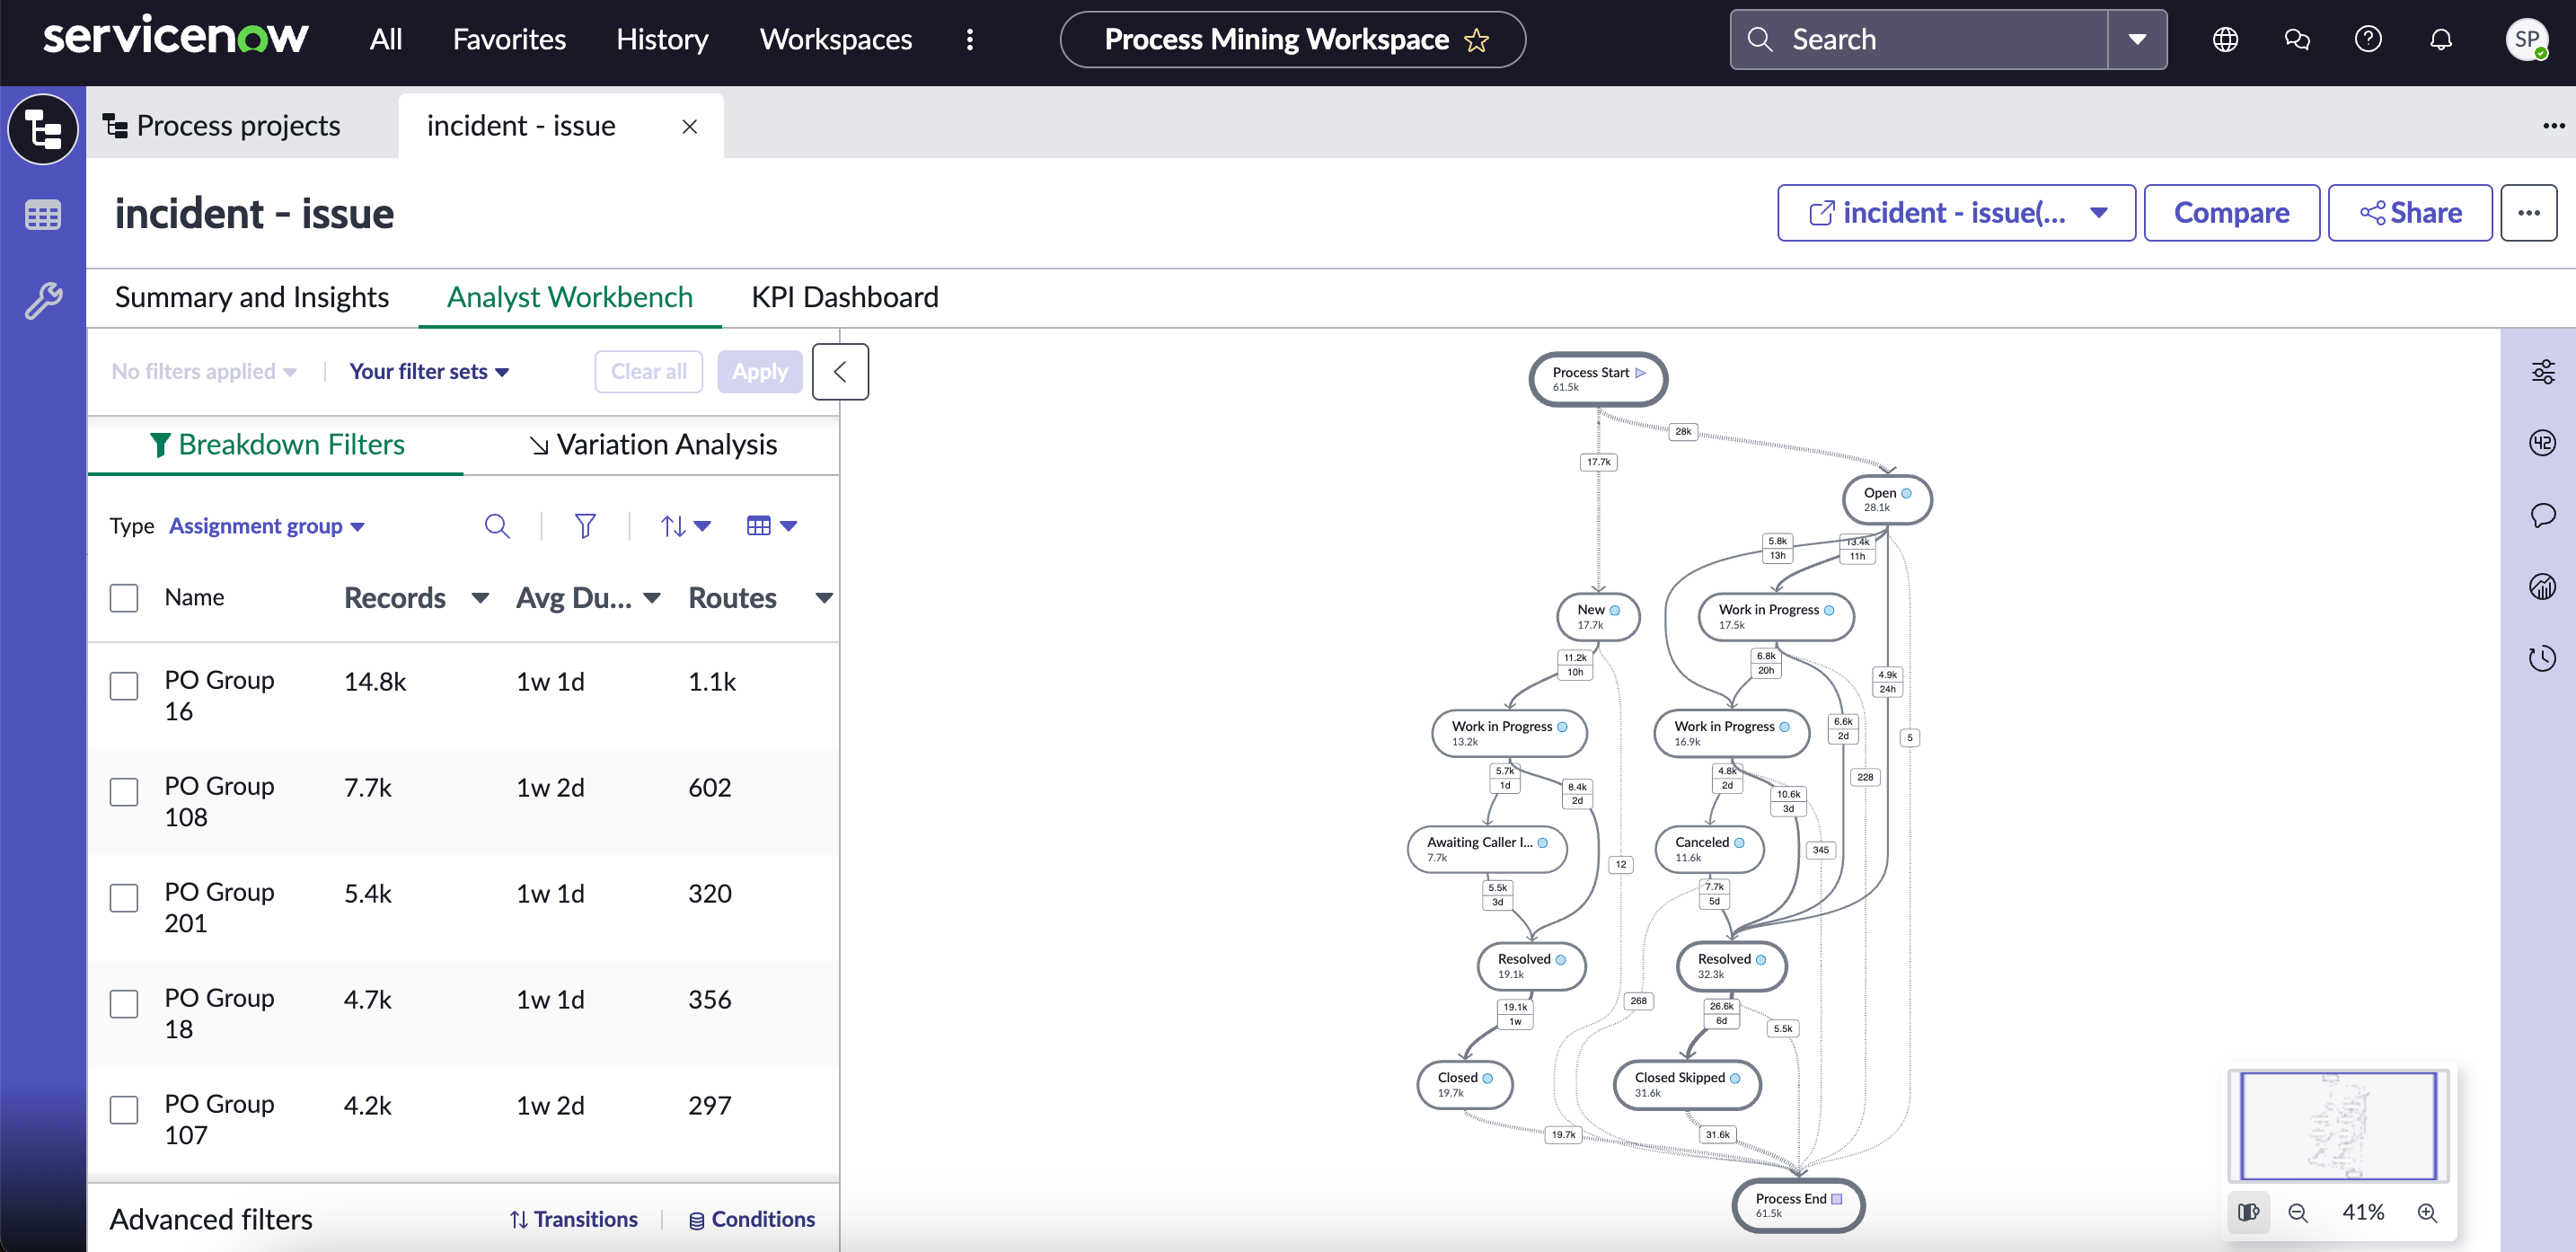The image size is (2576, 1252).
Task: Open the globe scope picker icon
Action: (x=2225, y=39)
